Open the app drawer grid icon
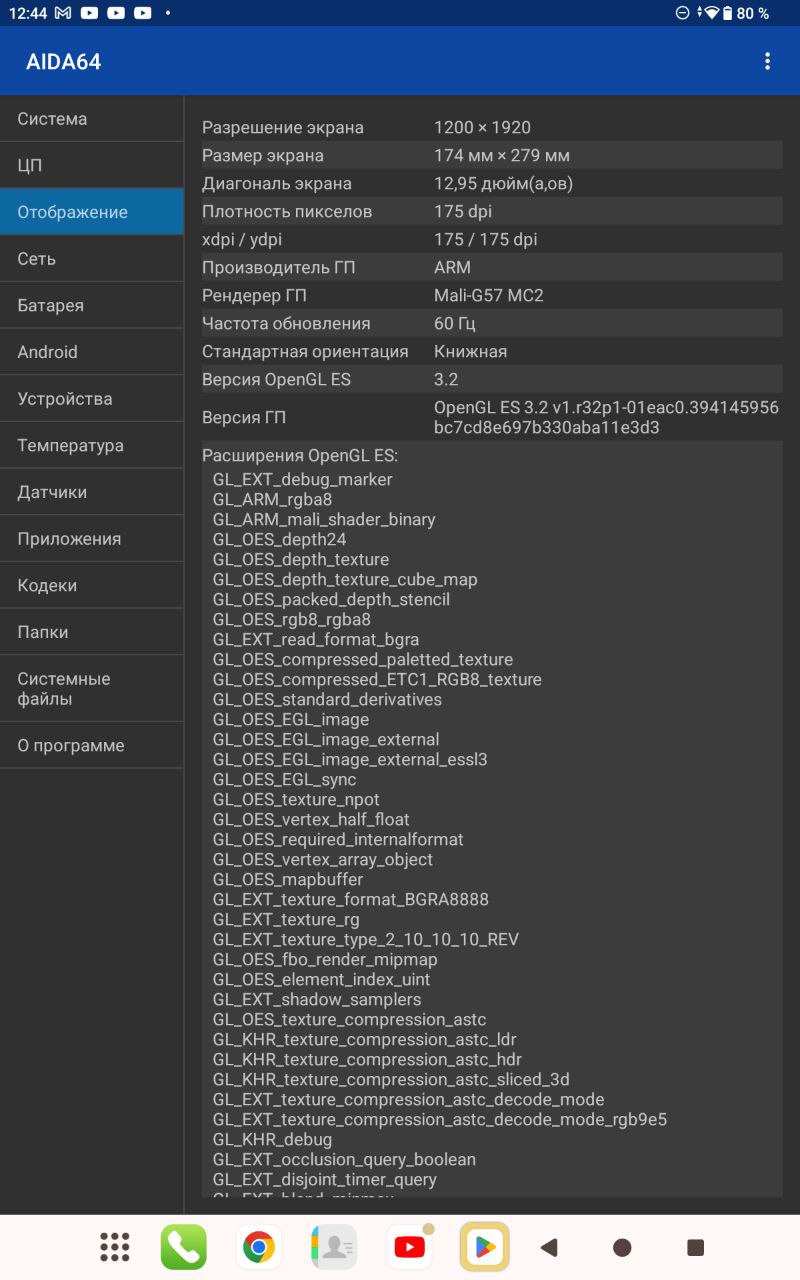Viewport: 800px width, 1280px height. click(115, 1247)
